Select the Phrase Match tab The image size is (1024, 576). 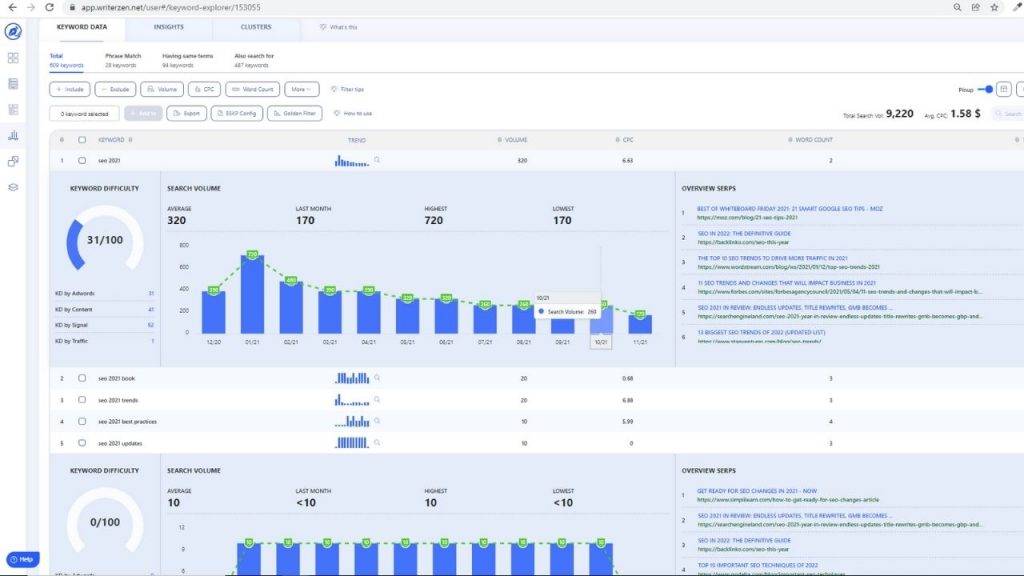pos(123,60)
